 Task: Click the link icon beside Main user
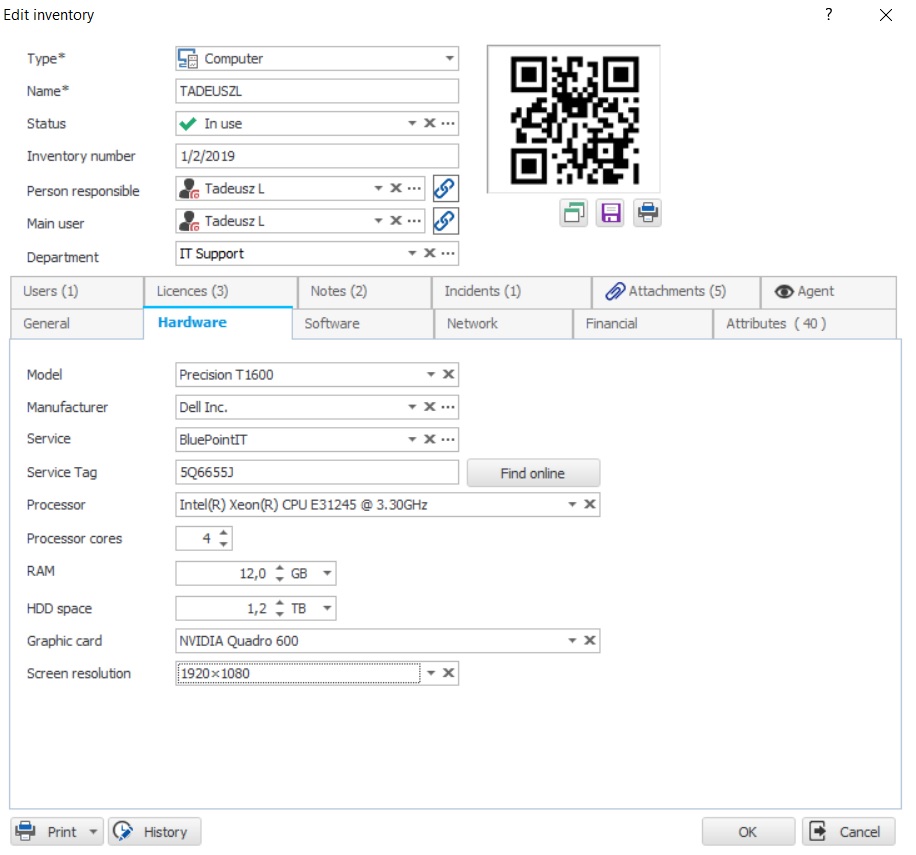tap(445, 221)
